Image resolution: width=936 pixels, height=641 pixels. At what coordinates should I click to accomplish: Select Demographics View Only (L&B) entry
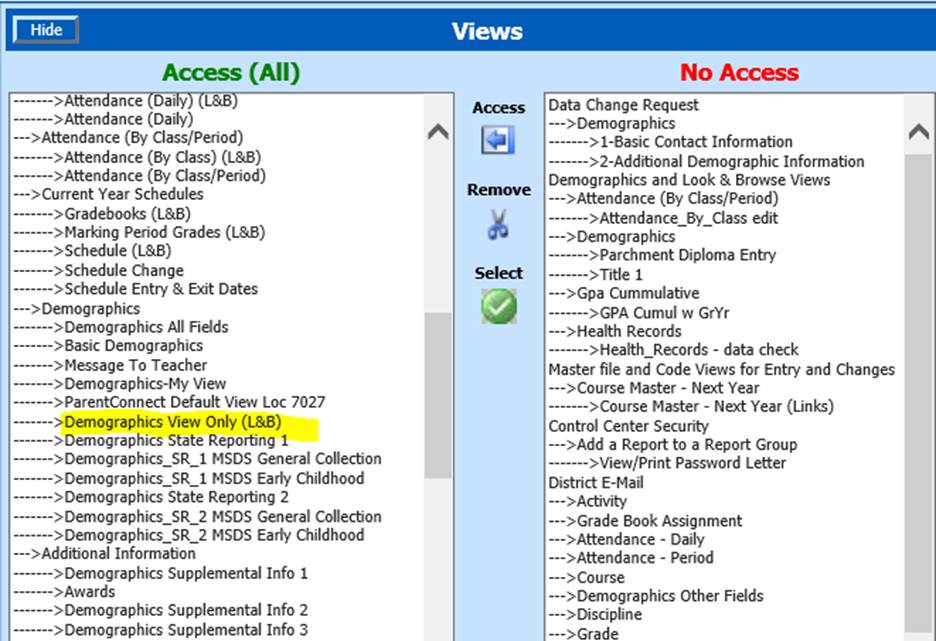pyautogui.click(x=172, y=422)
